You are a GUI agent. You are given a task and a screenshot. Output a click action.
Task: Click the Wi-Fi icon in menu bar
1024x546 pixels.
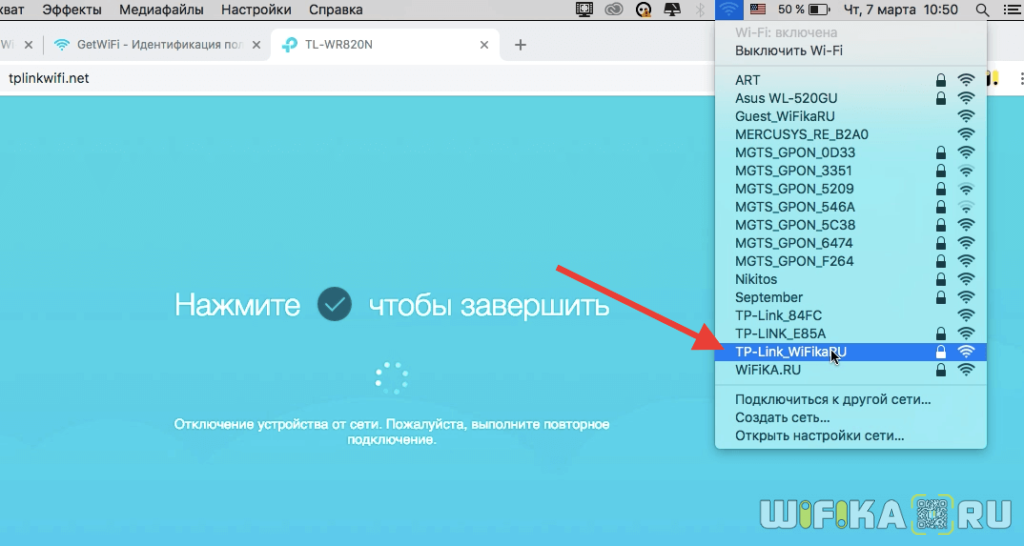(x=730, y=10)
